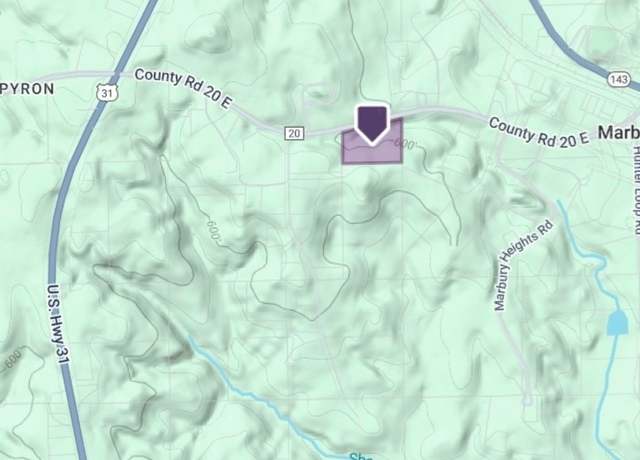Click the creek flowing south of pond
This screenshot has width=640, height=460.
pos(607,392)
